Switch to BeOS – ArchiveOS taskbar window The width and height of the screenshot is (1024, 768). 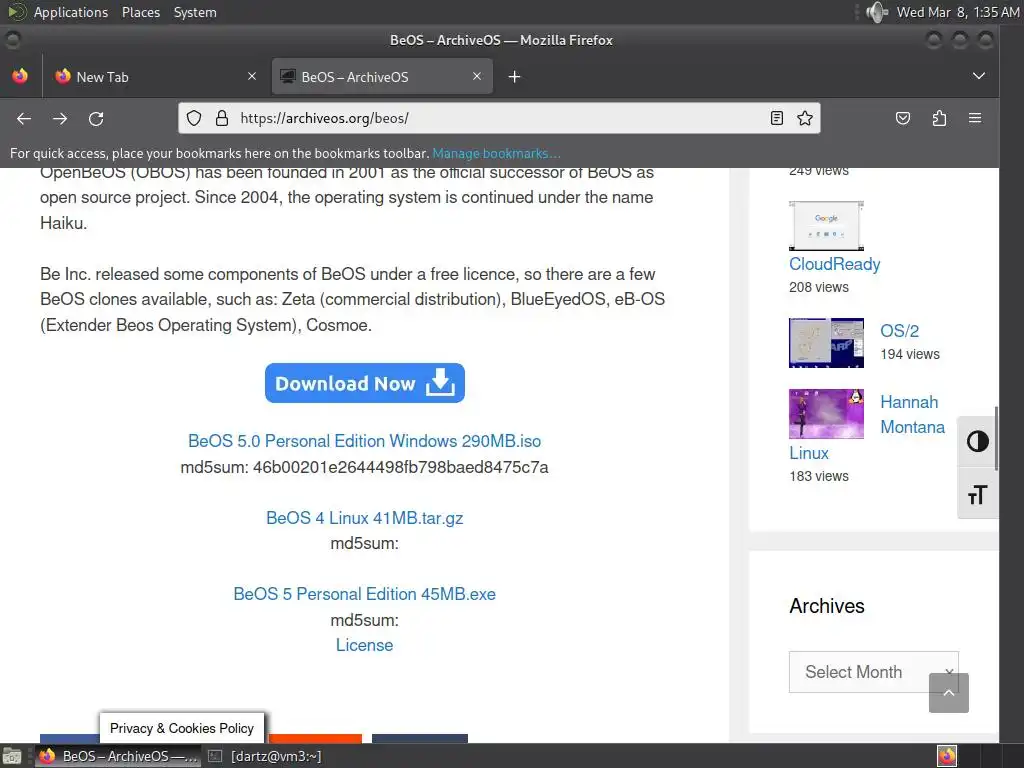click(x=118, y=756)
